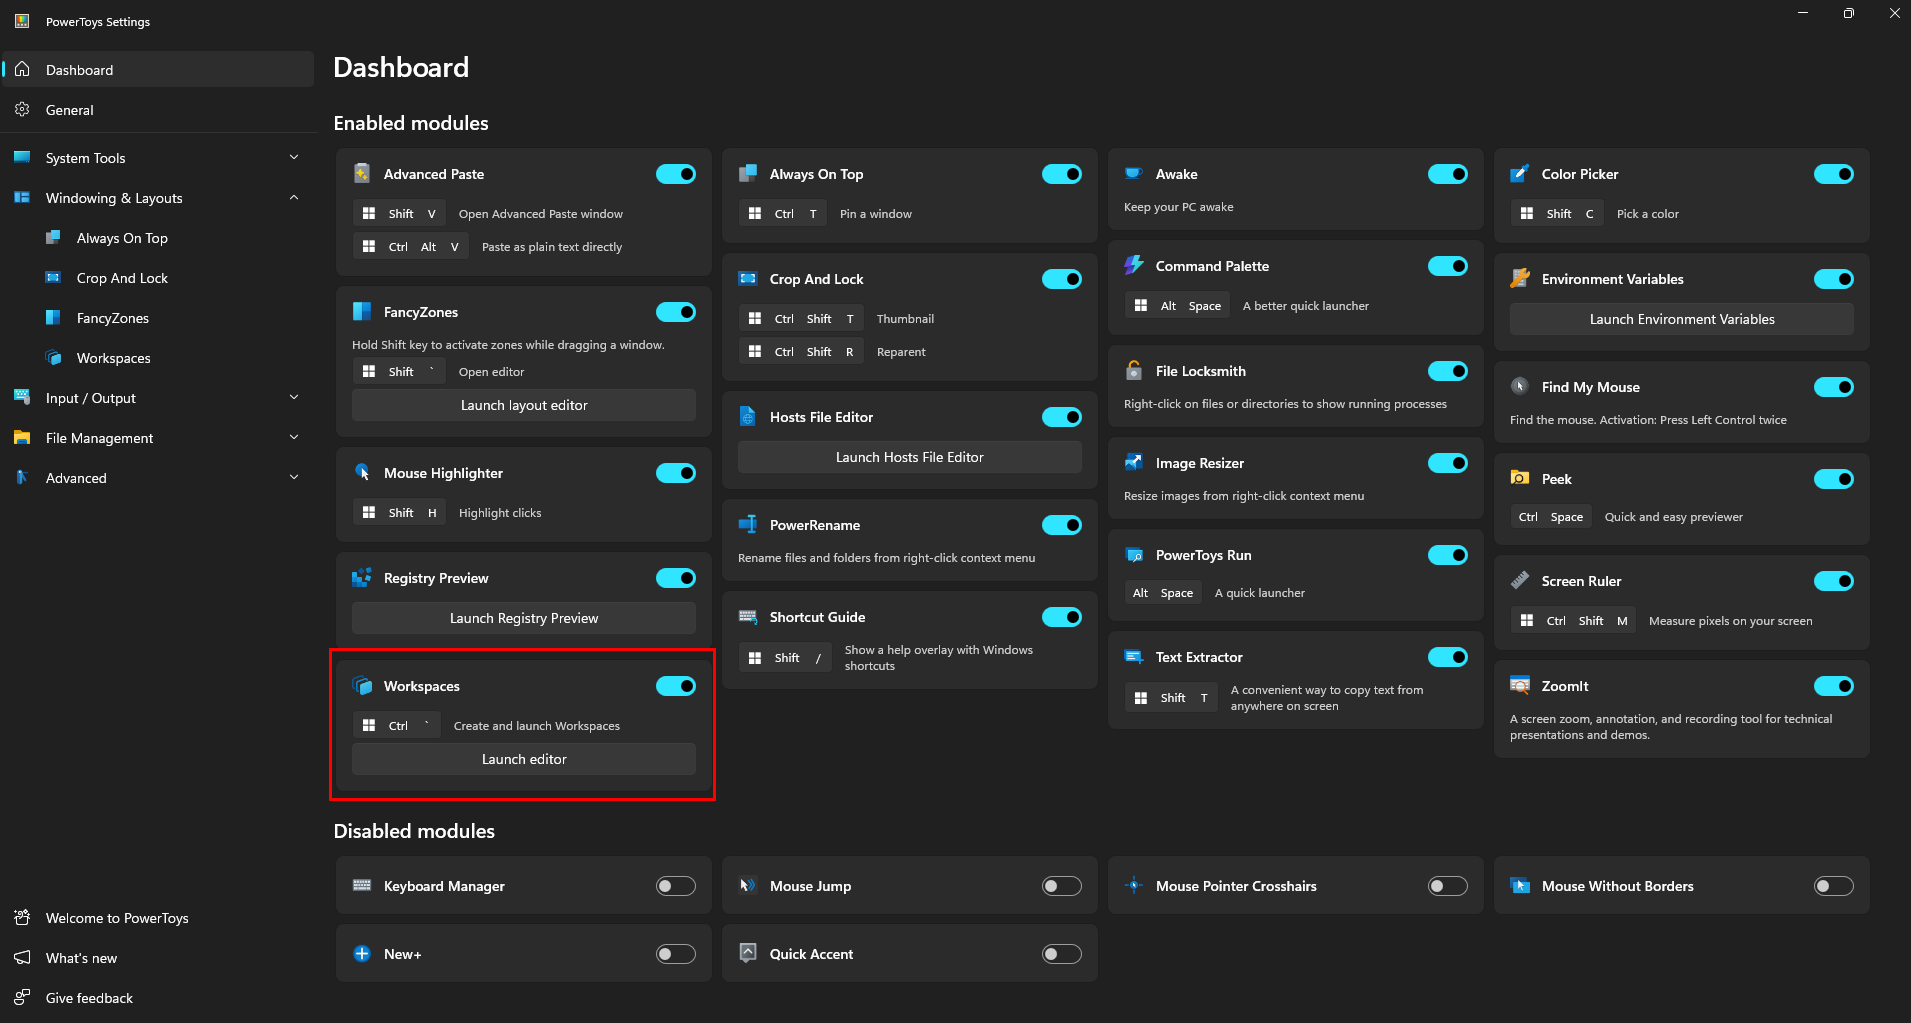Turn off the Awake toggle
This screenshot has height=1023, width=1911.
pyautogui.click(x=1448, y=174)
